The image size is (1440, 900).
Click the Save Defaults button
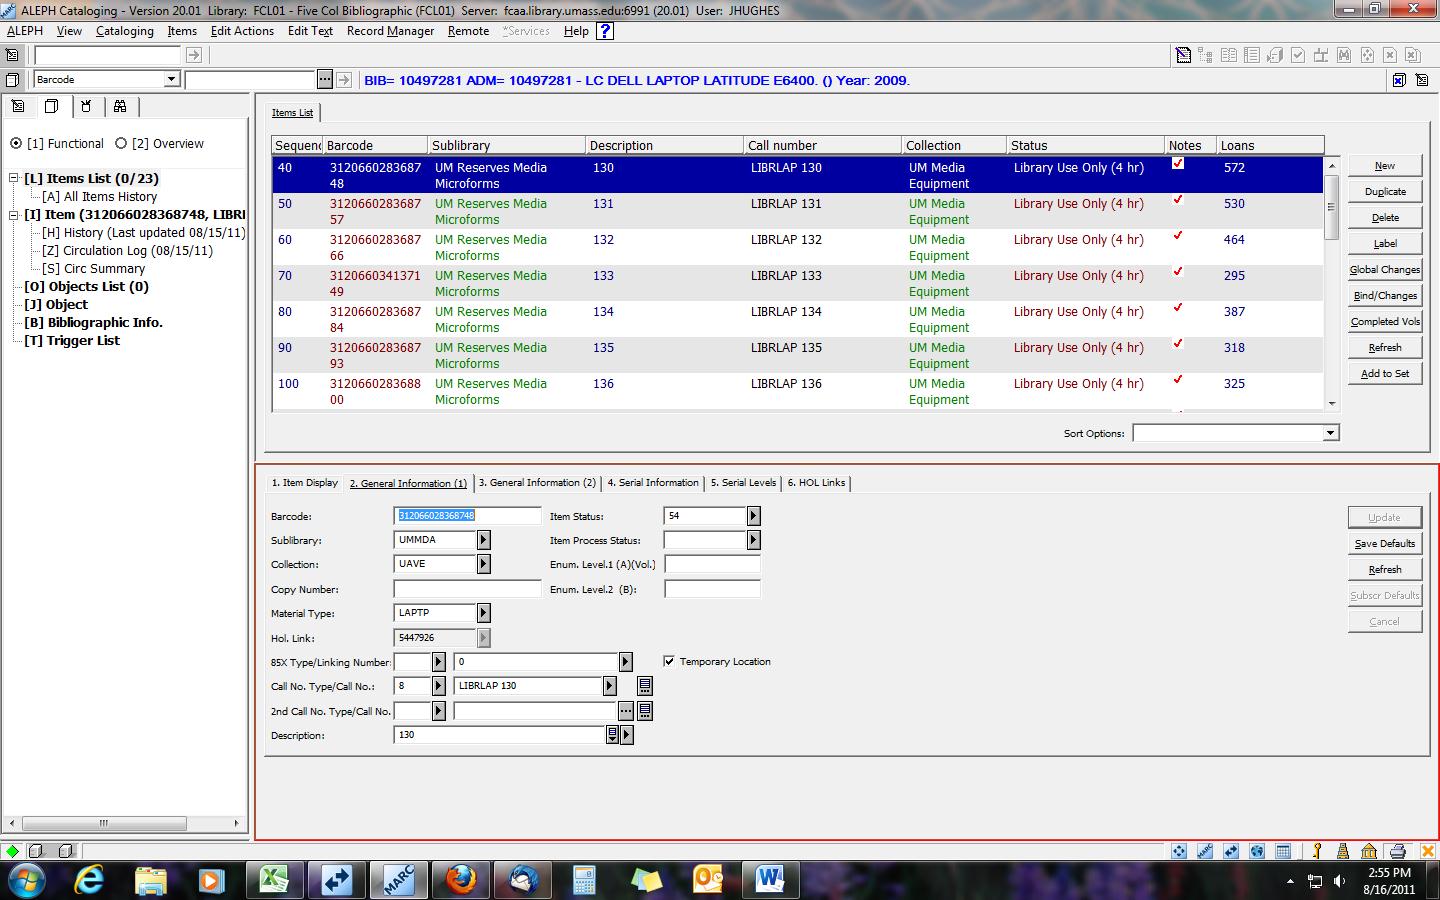pos(1384,544)
